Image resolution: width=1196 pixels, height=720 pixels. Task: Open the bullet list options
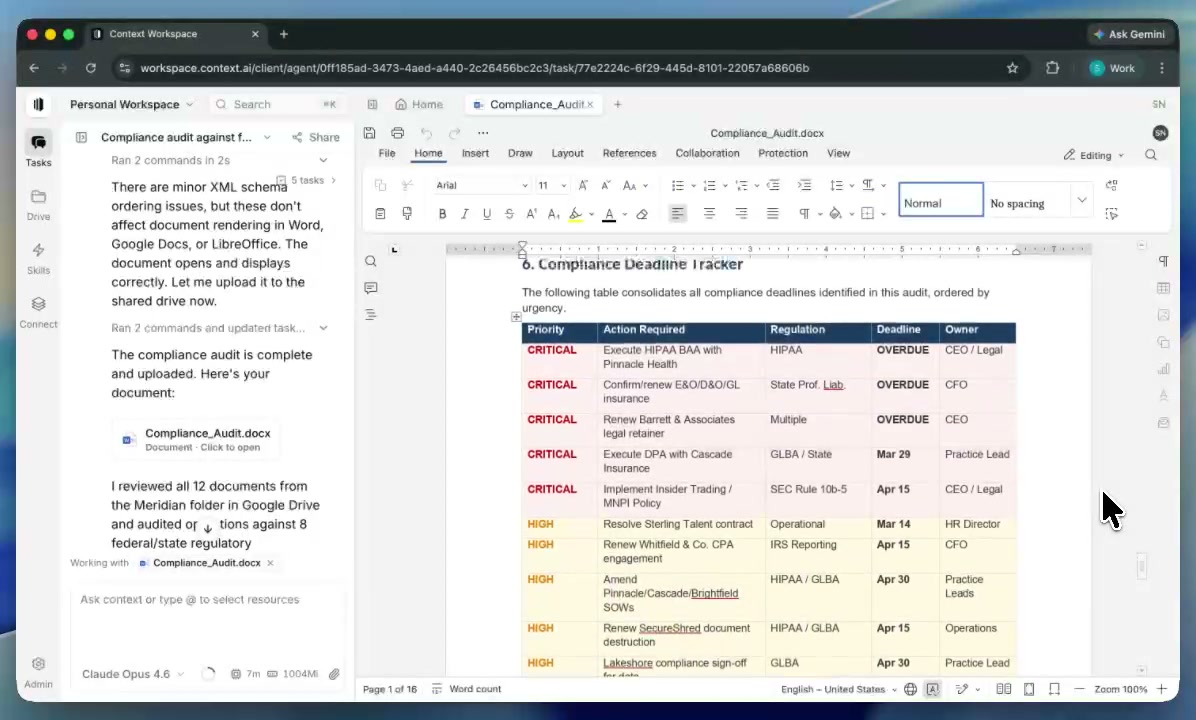coord(693,186)
